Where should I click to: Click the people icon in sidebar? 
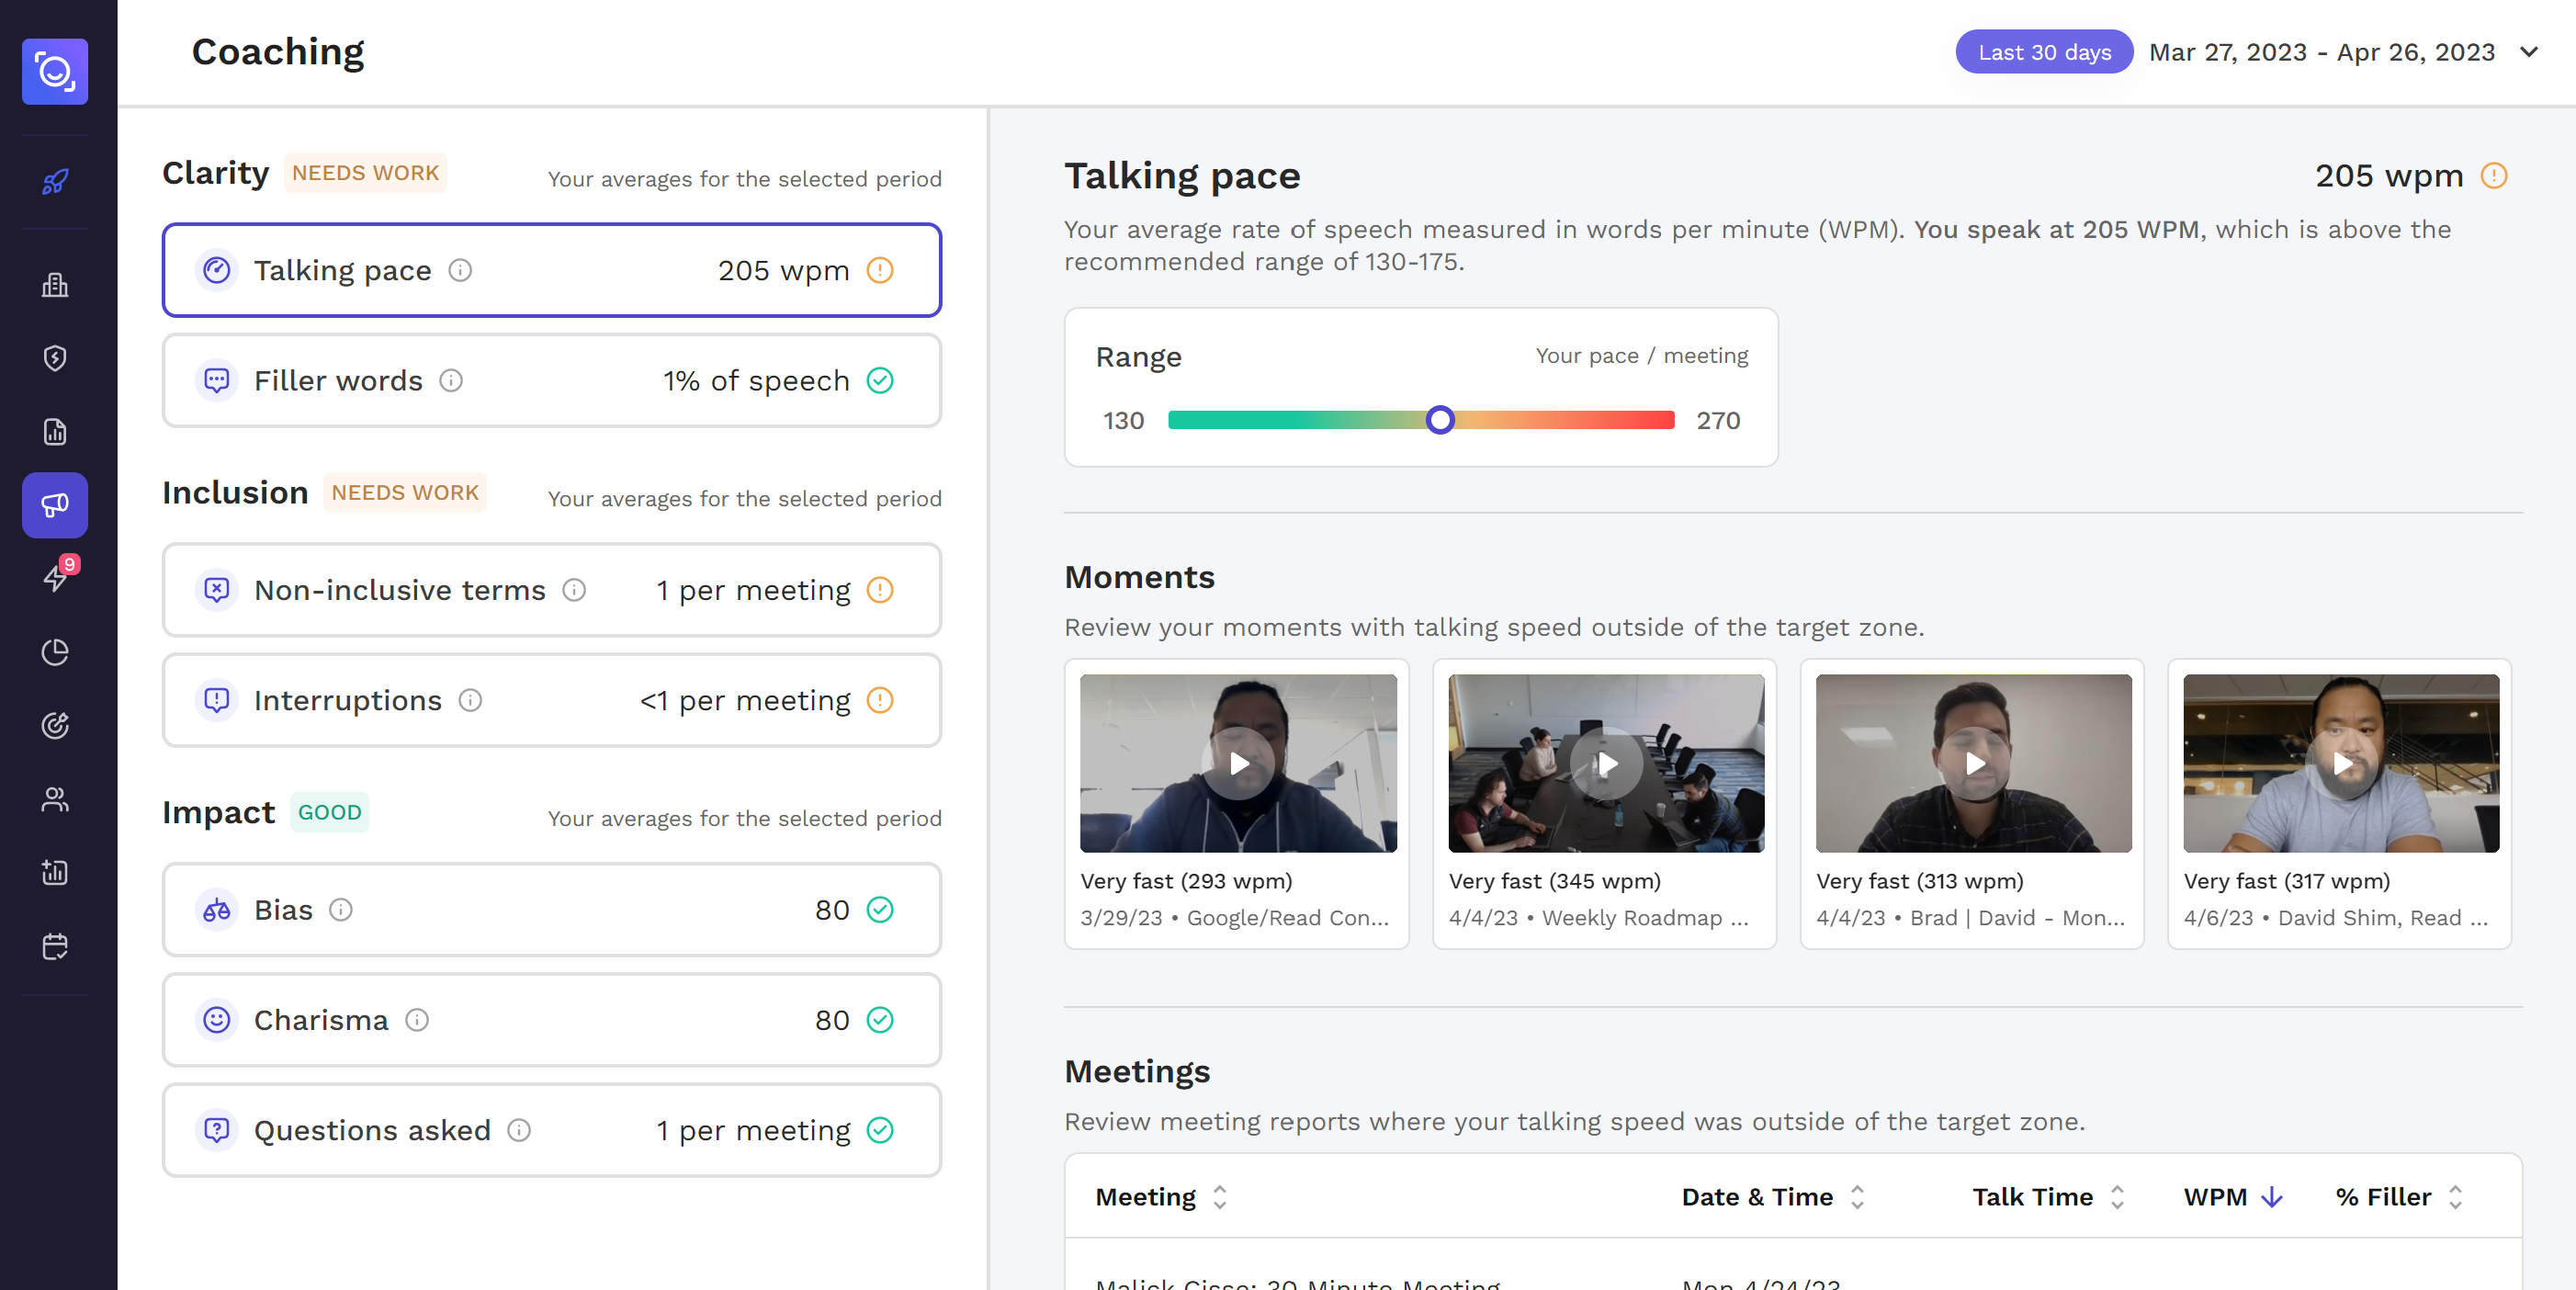[x=55, y=799]
